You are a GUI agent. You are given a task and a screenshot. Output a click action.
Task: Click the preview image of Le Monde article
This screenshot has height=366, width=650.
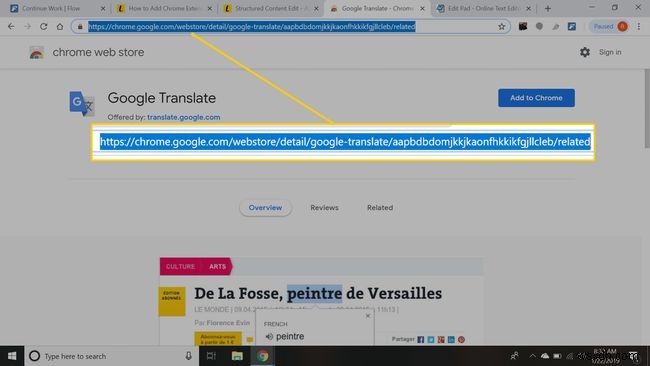(321, 301)
